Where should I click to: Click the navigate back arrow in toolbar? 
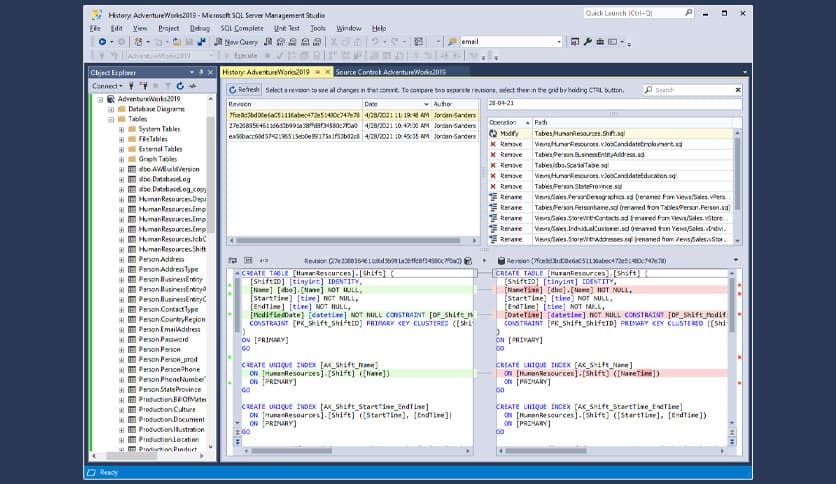point(102,42)
